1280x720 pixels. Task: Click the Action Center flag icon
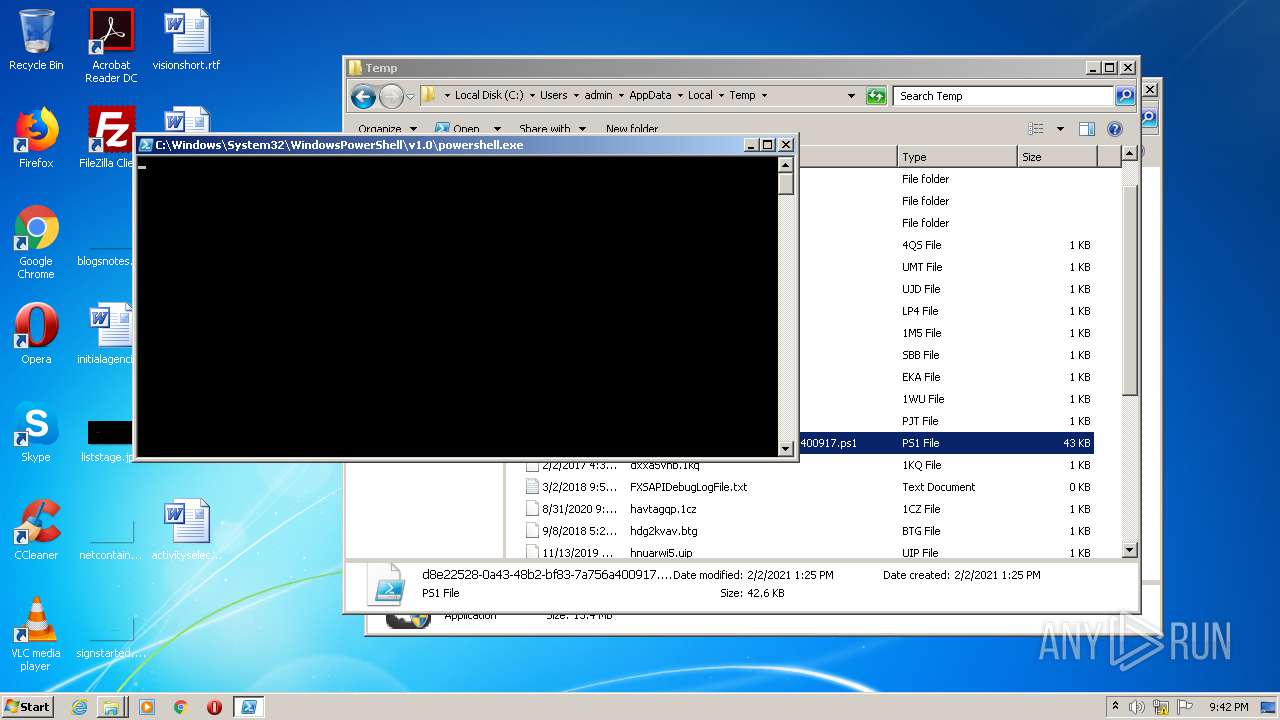pyautogui.click(x=1185, y=707)
